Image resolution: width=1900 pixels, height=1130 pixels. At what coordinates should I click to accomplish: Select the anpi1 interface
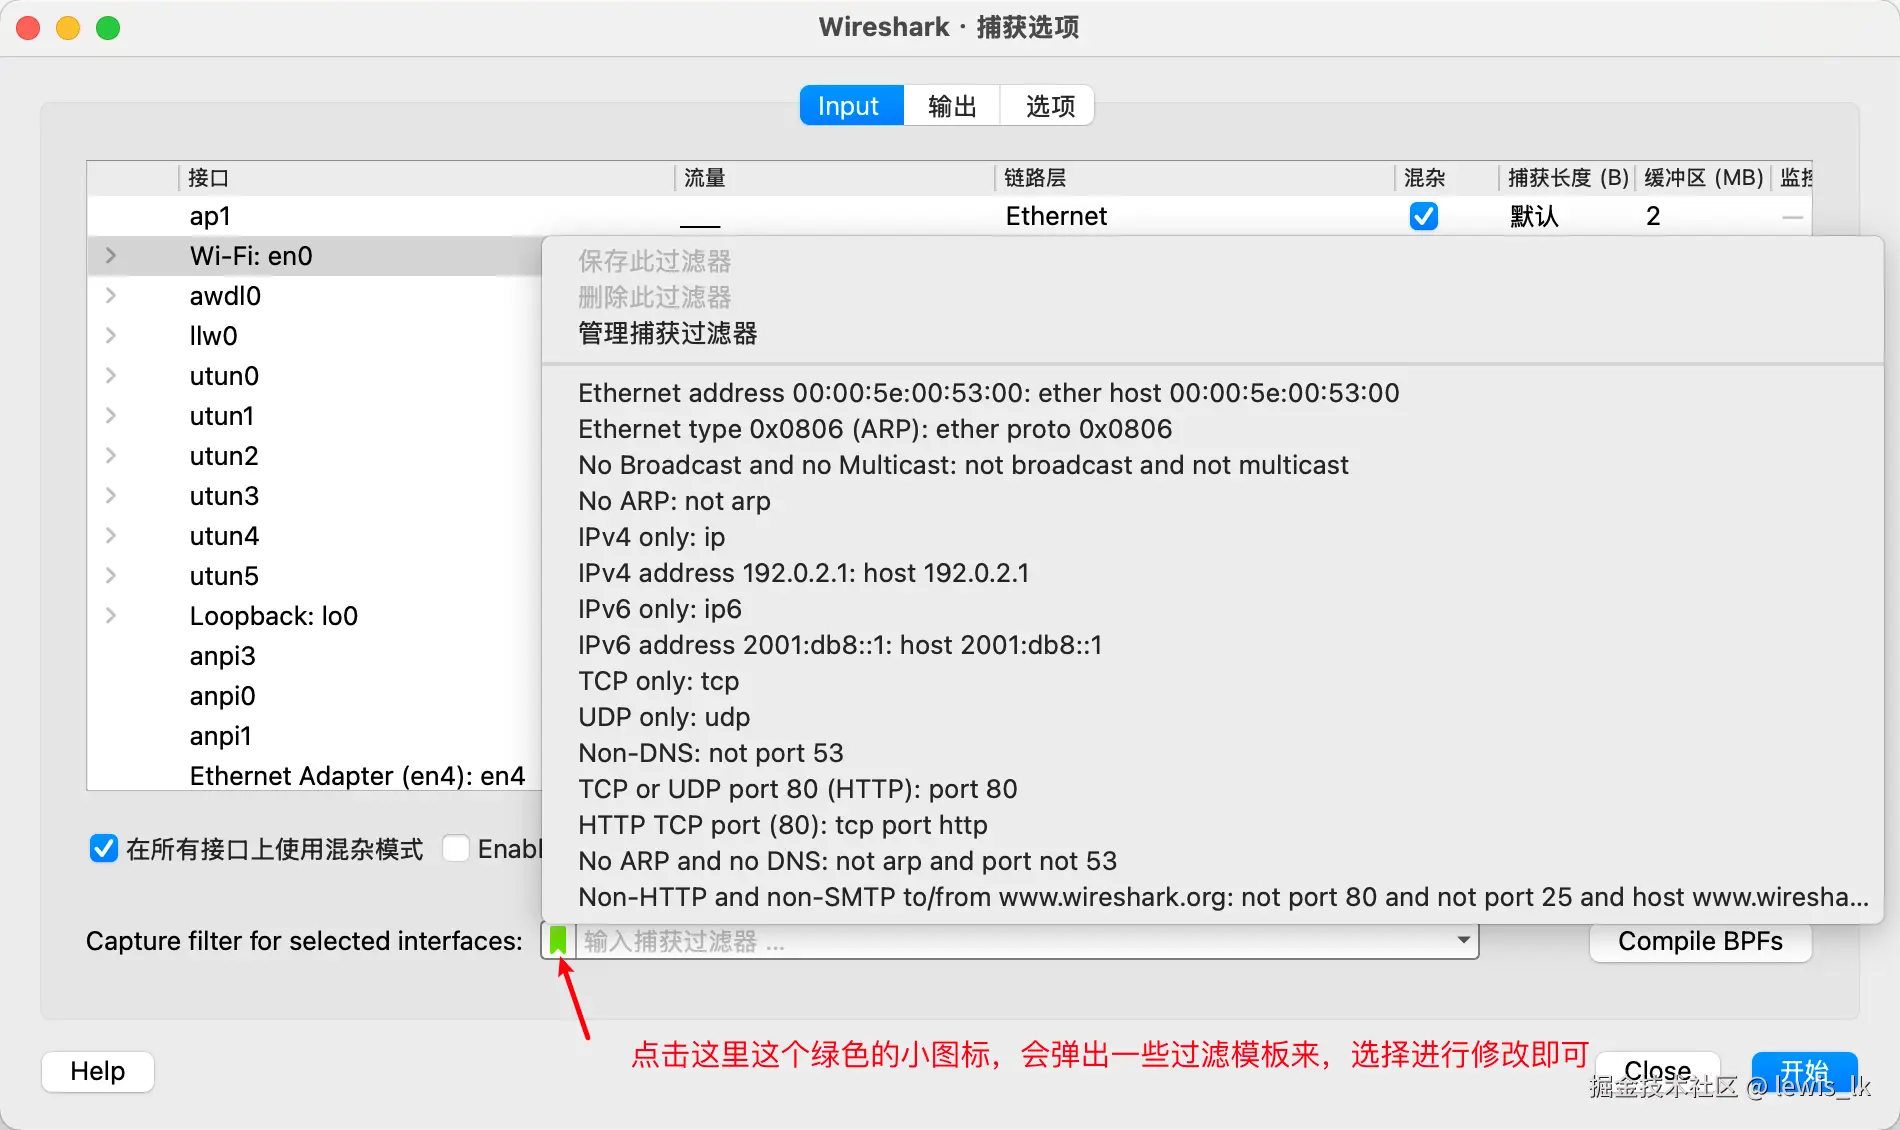point(220,736)
